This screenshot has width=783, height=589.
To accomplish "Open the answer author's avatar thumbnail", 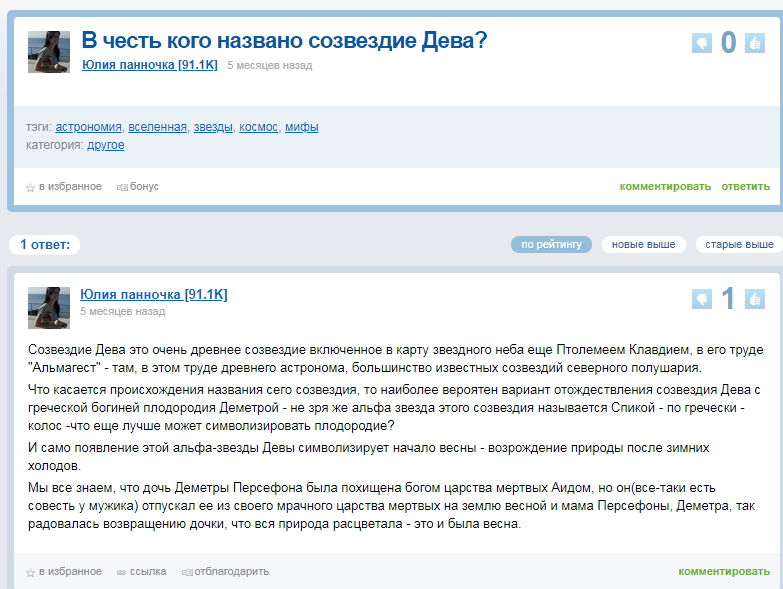I will tap(49, 308).
